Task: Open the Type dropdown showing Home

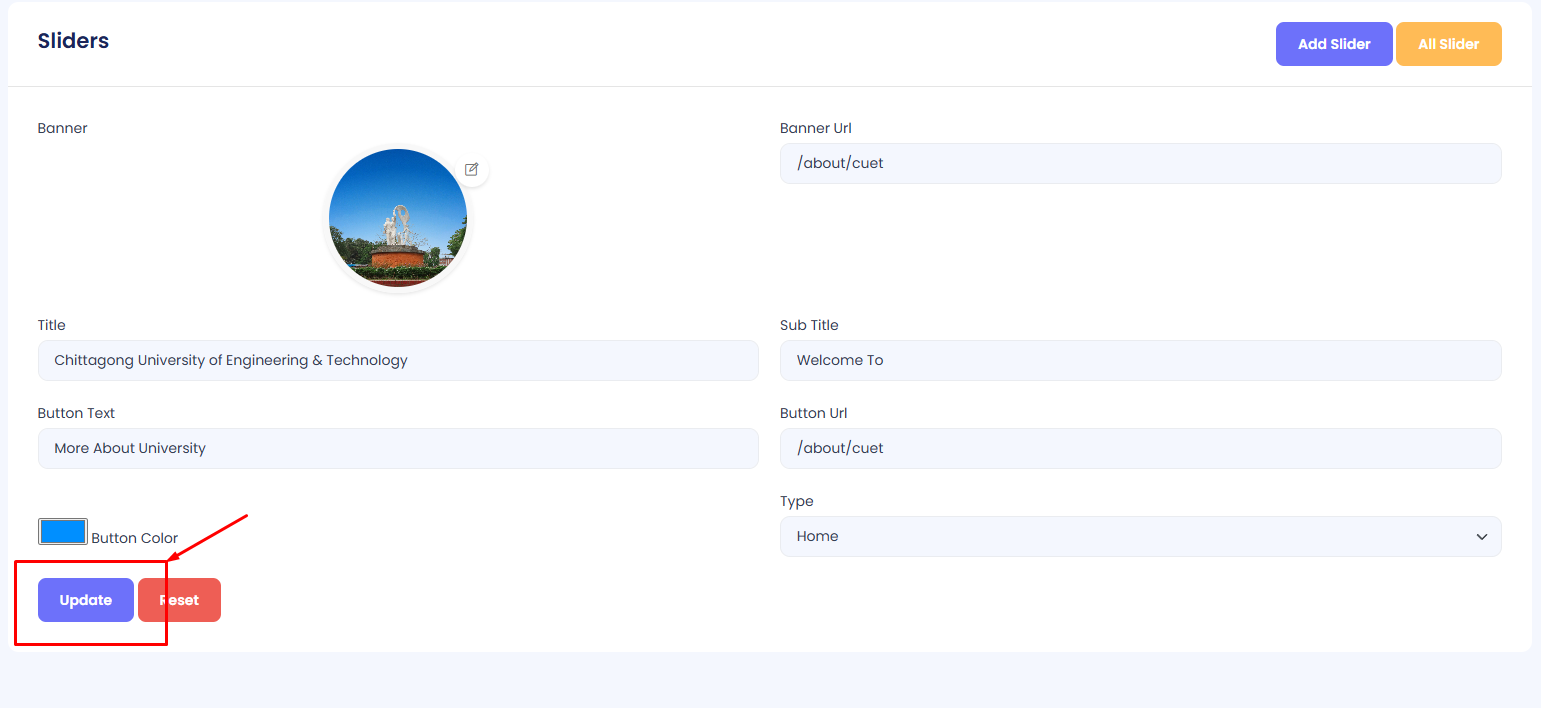Action: pos(1140,536)
